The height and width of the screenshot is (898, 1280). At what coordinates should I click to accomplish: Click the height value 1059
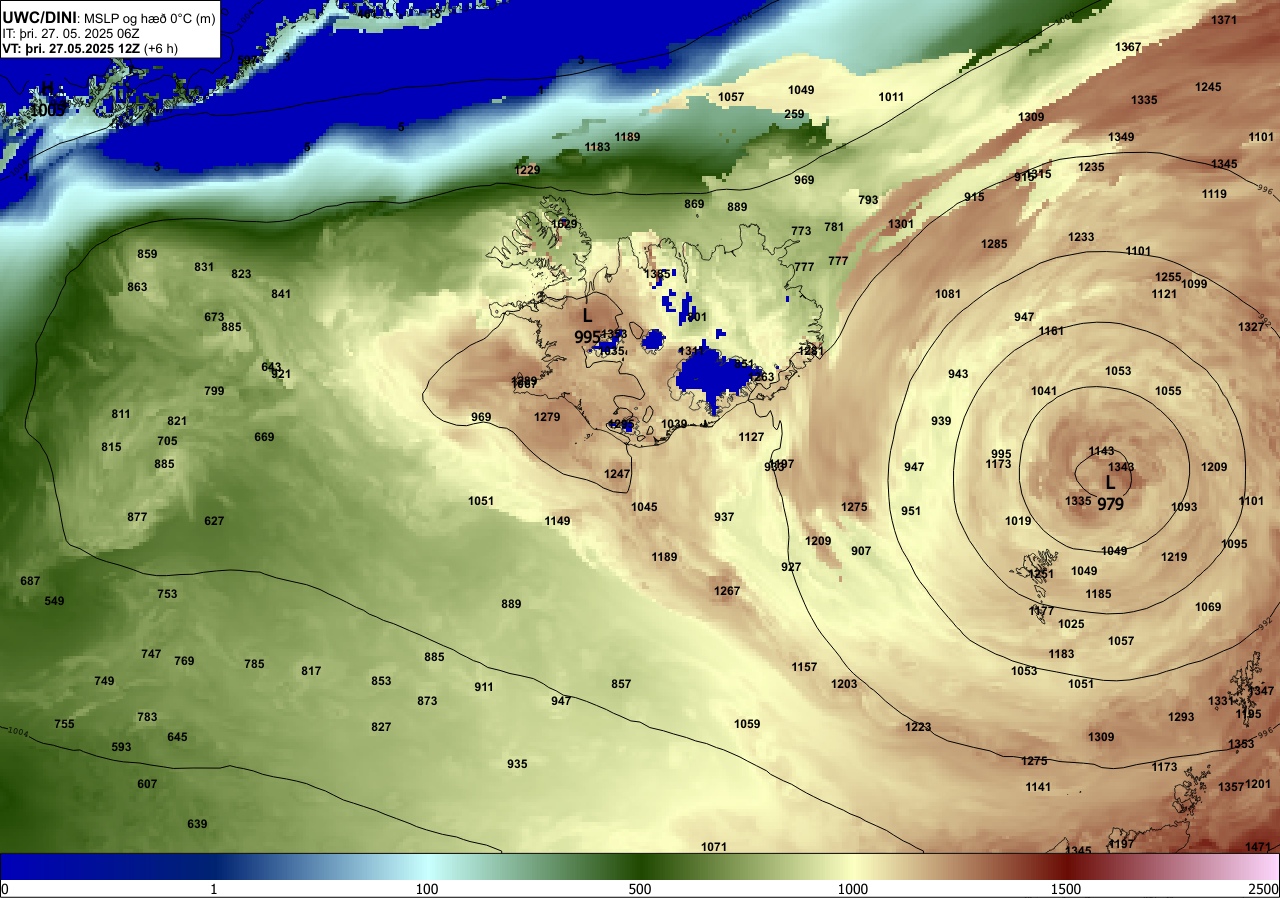coord(747,724)
